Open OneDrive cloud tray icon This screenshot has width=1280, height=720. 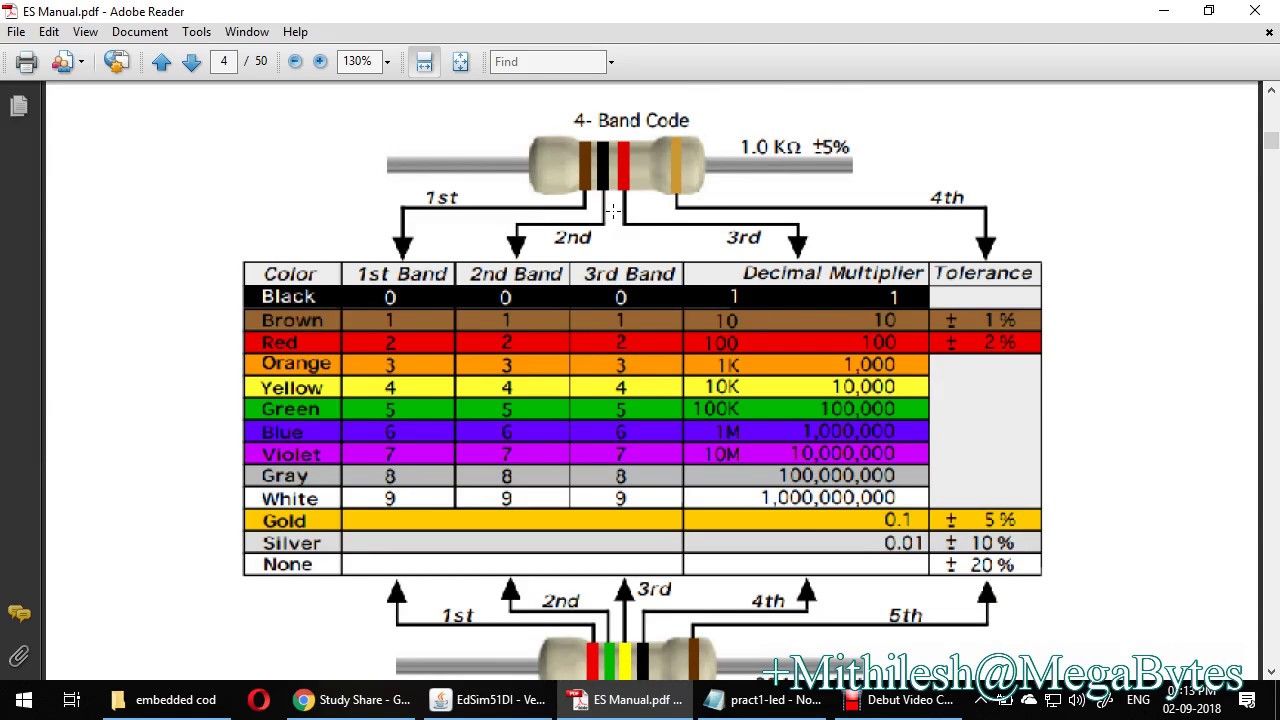[x=1029, y=700]
